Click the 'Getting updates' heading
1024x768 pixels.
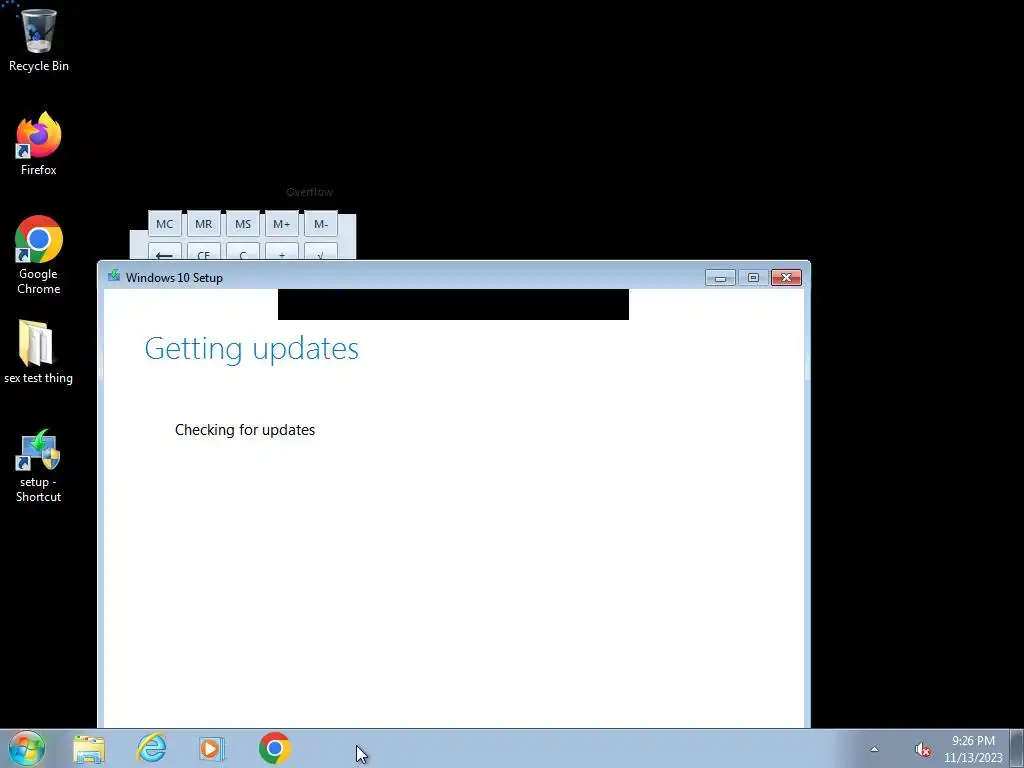point(251,348)
